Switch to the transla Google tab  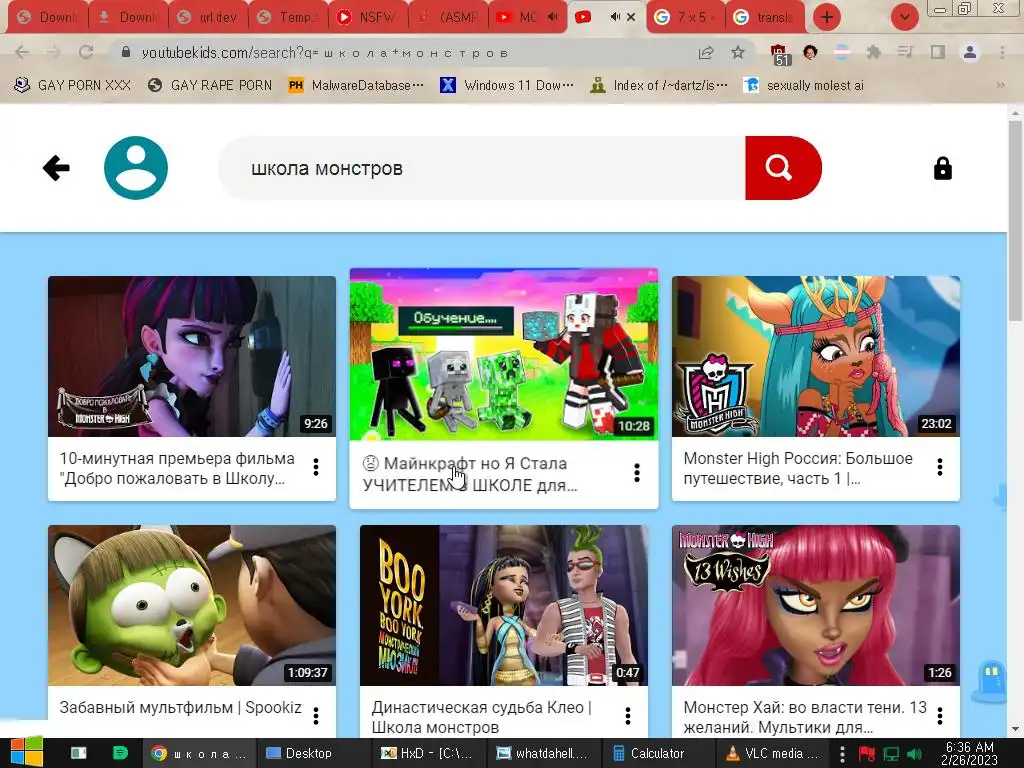[x=765, y=17]
